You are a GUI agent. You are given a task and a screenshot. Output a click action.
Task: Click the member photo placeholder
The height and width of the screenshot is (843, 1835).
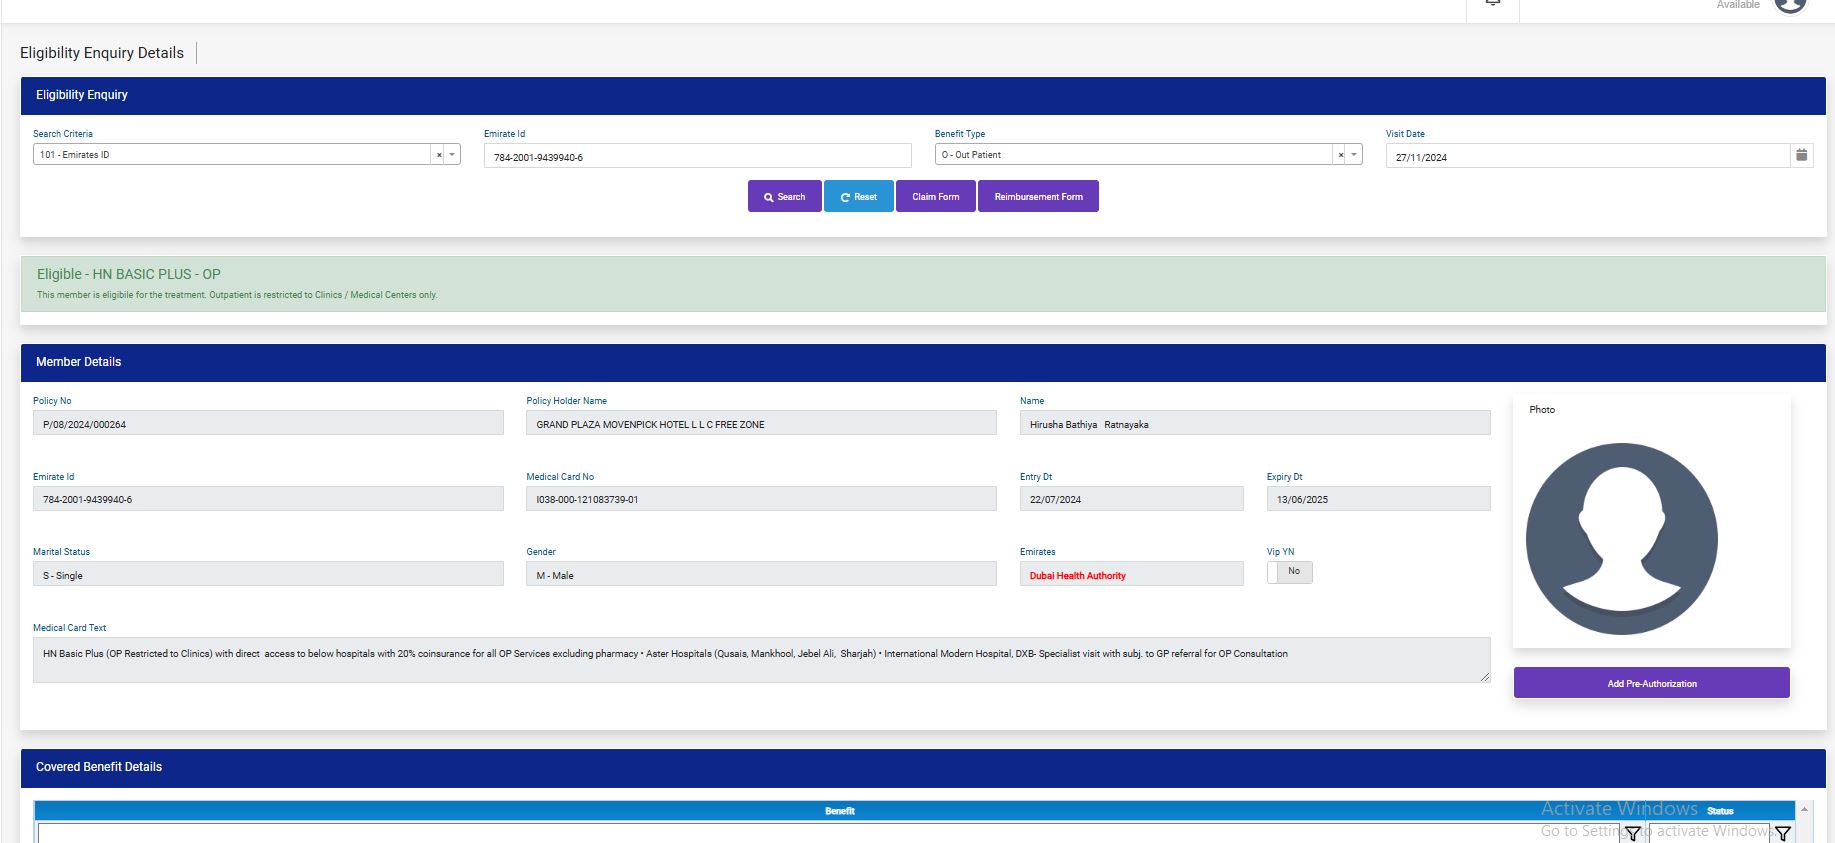coord(1621,539)
